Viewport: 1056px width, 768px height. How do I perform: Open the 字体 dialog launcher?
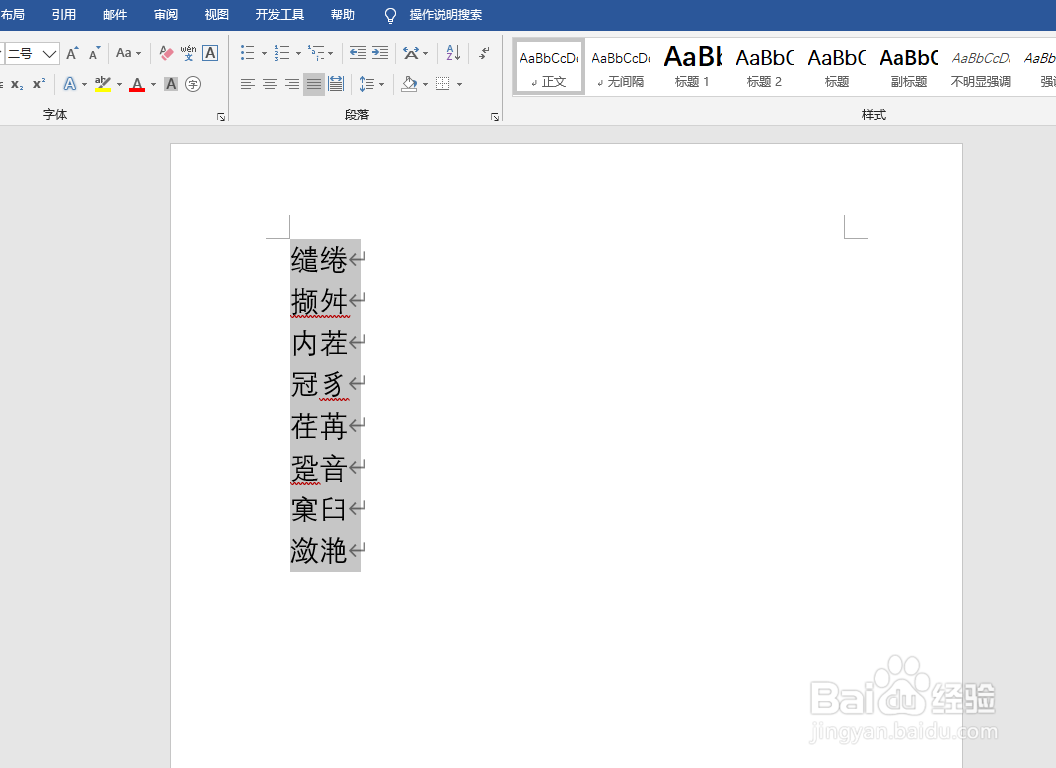pyautogui.click(x=220, y=117)
